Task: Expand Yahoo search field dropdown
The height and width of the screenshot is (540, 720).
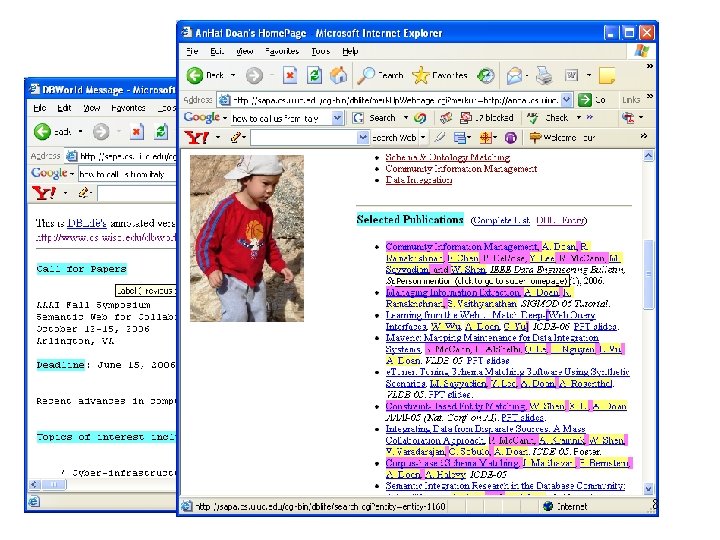Action: 363,137
